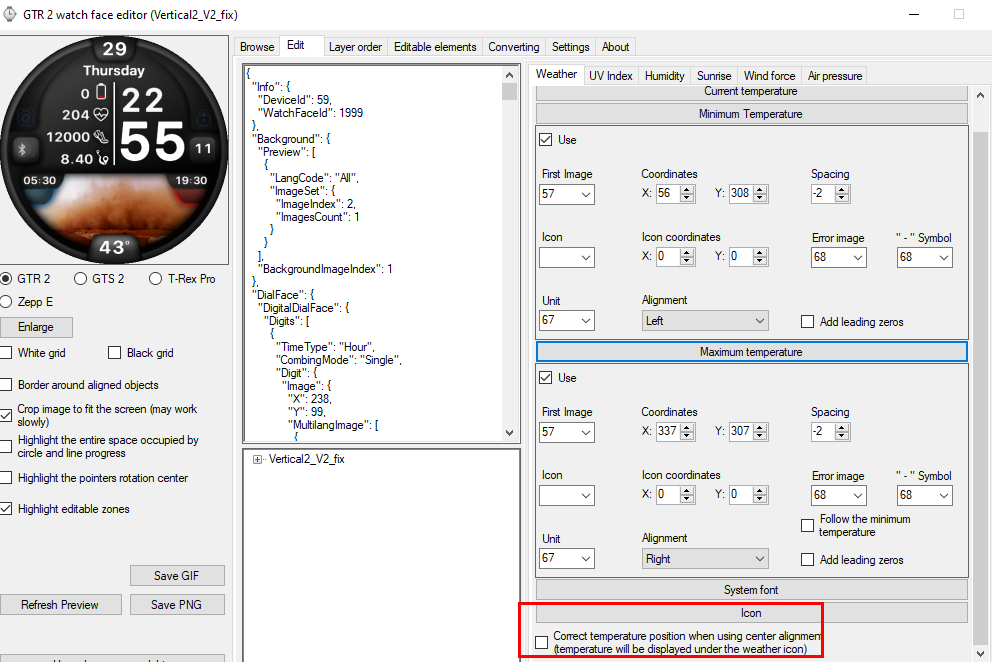The height and width of the screenshot is (662, 992).
Task: Open Maximum temperature Unit dropdown
Action: [586, 558]
